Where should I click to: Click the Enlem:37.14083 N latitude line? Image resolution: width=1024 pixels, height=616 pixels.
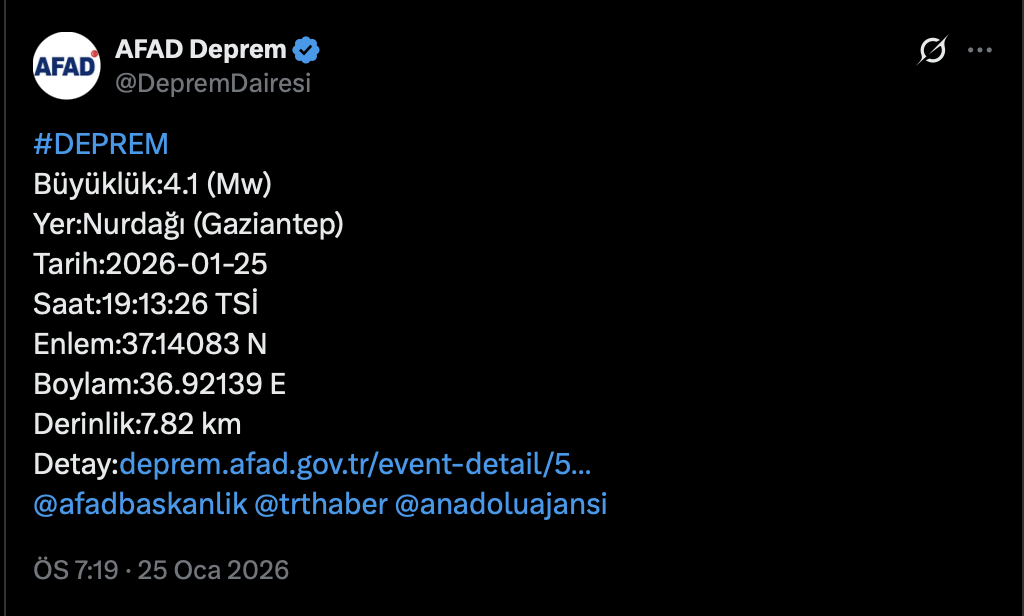pyautogui.click(x=150, y=343)
